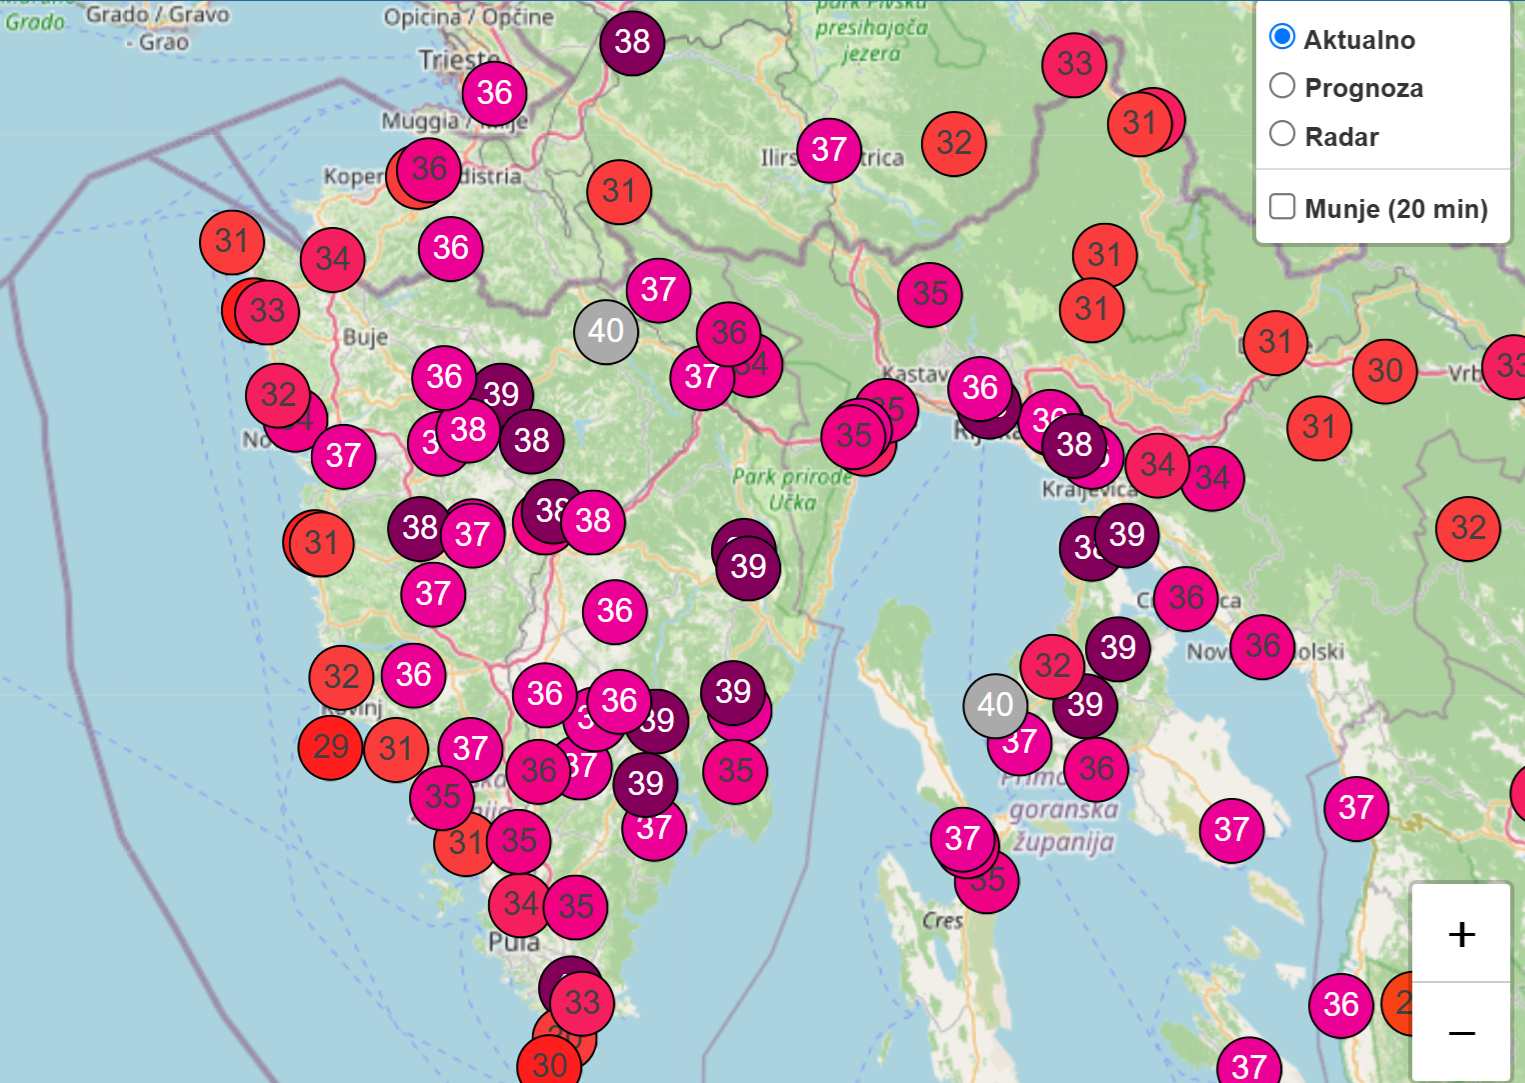Select the Aktualno radio button

[1282, 37]
